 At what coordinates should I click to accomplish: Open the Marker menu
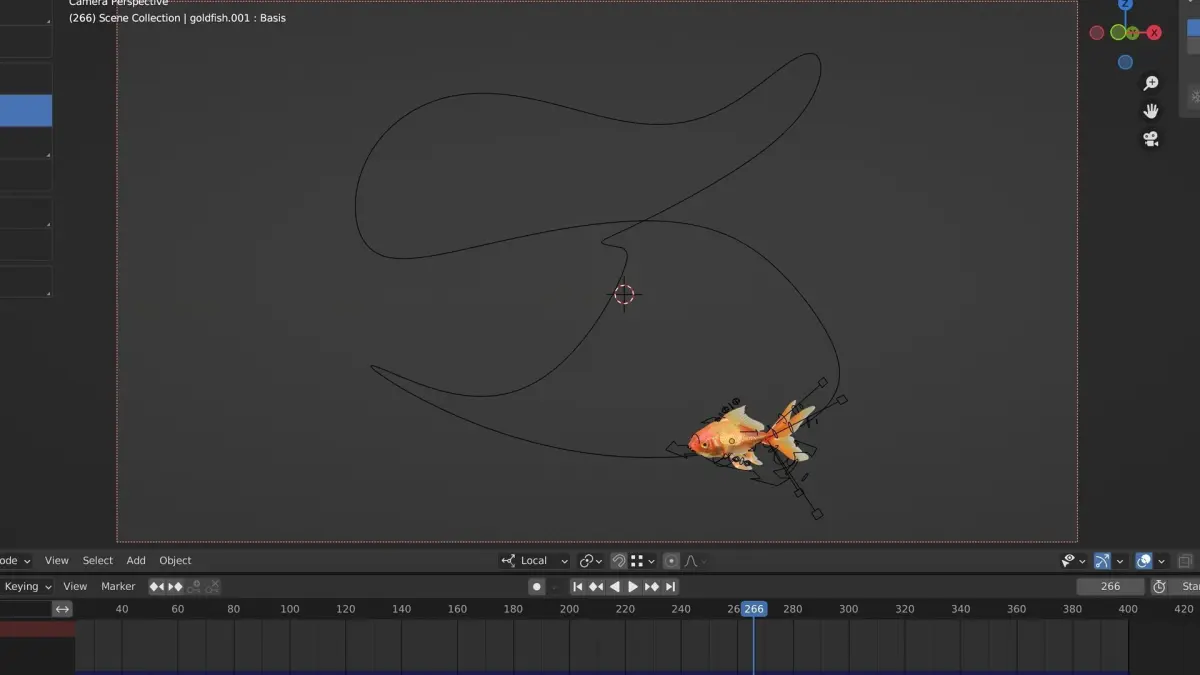[118, 587]
